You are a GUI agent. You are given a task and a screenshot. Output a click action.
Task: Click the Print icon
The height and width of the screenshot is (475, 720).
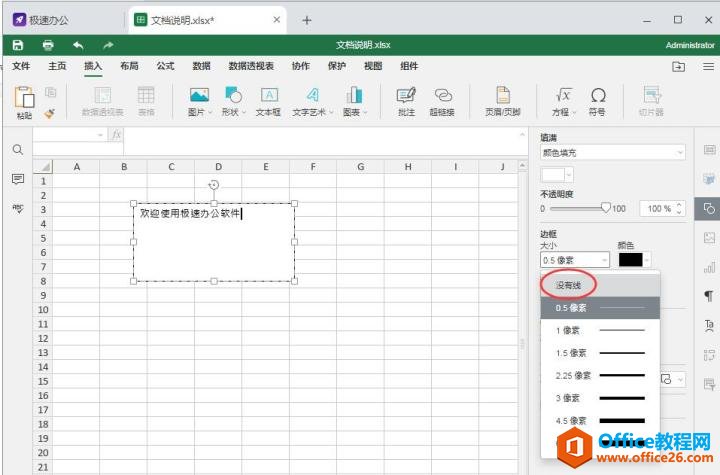48,45
